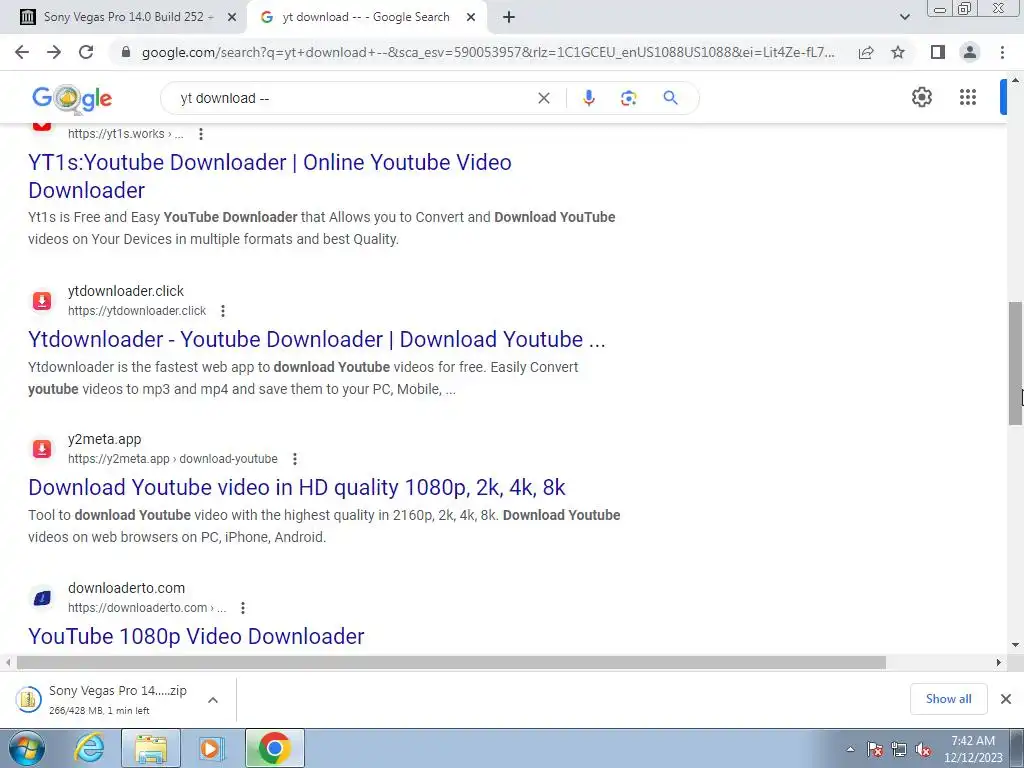Open the tab search dropdown chevron
Screen dimensions: 1024x768
pos(904,17)
